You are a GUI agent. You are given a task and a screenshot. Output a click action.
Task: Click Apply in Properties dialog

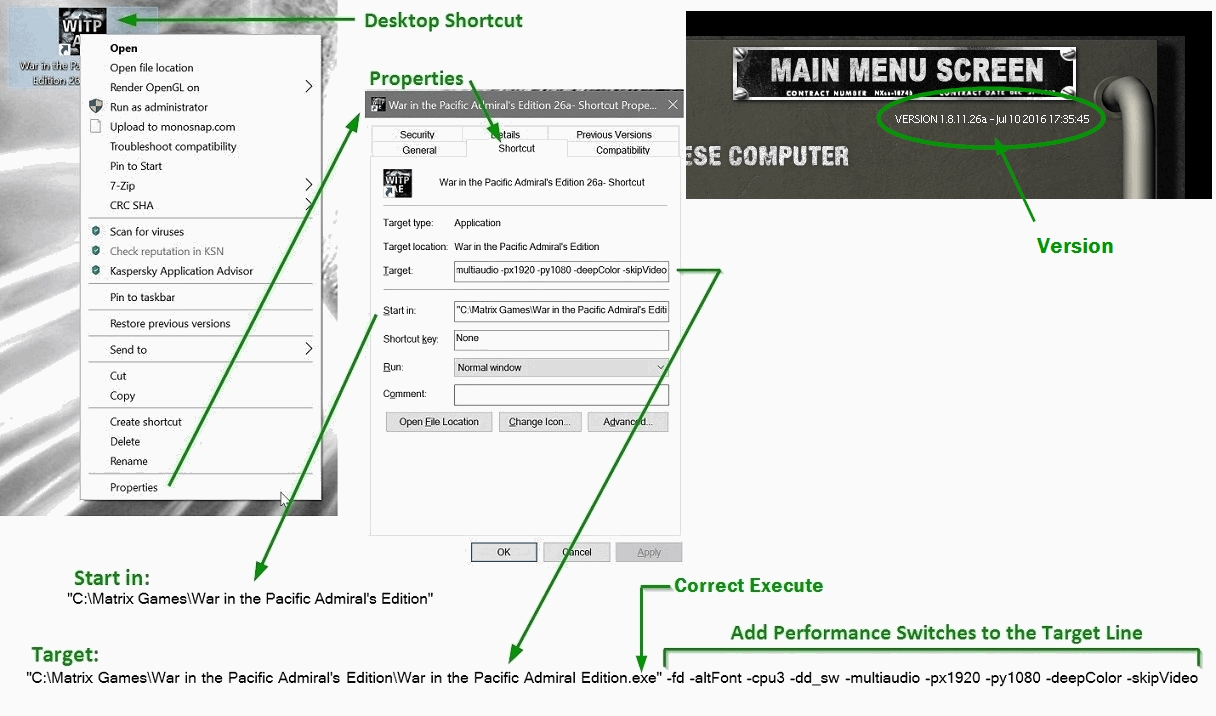pyautogui.click(x=649, y=552)
